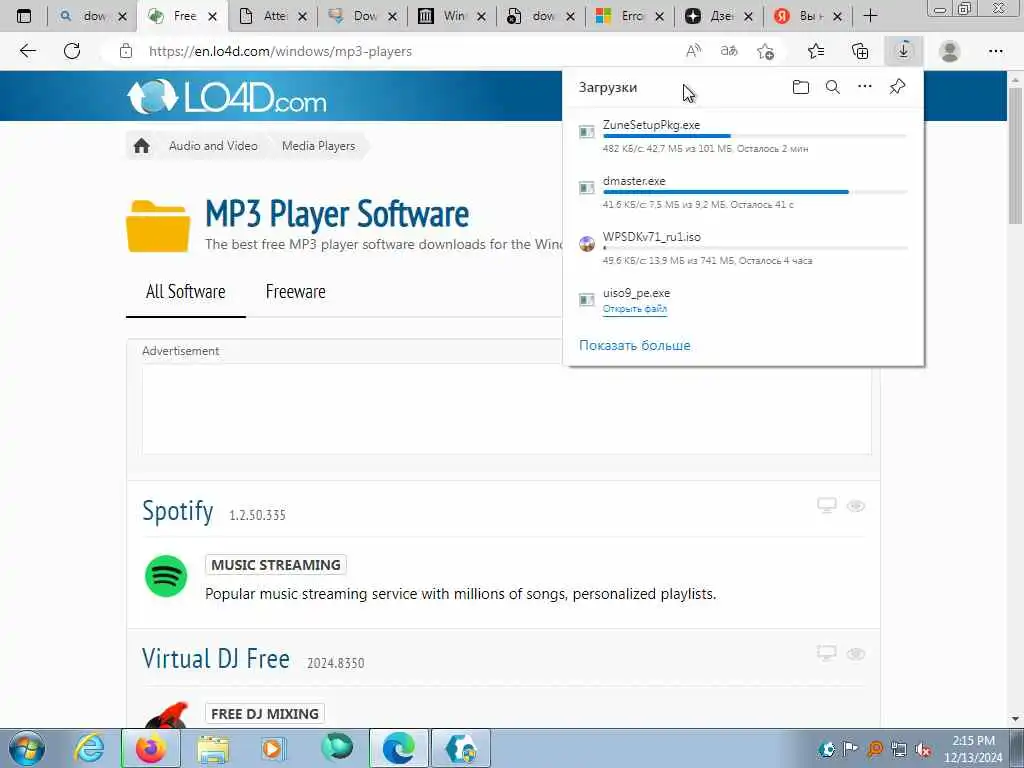Viewport: 1024px width, 768px height.
Task: Select the WPSDKv71_ru1.iso download file name
Action: click(652, 237)
